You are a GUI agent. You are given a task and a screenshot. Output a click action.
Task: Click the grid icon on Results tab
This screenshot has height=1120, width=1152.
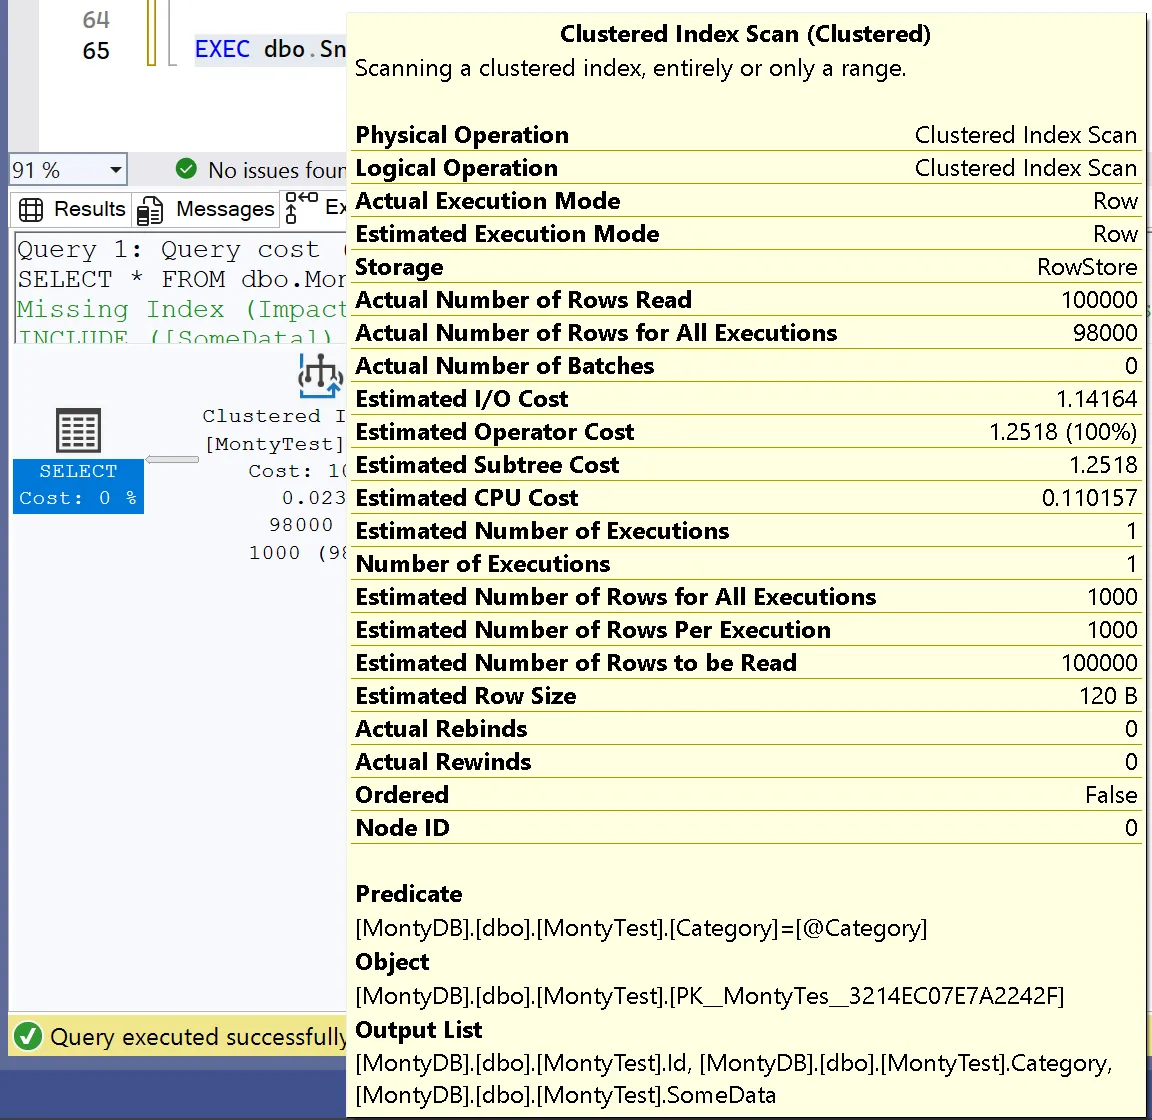32,209
